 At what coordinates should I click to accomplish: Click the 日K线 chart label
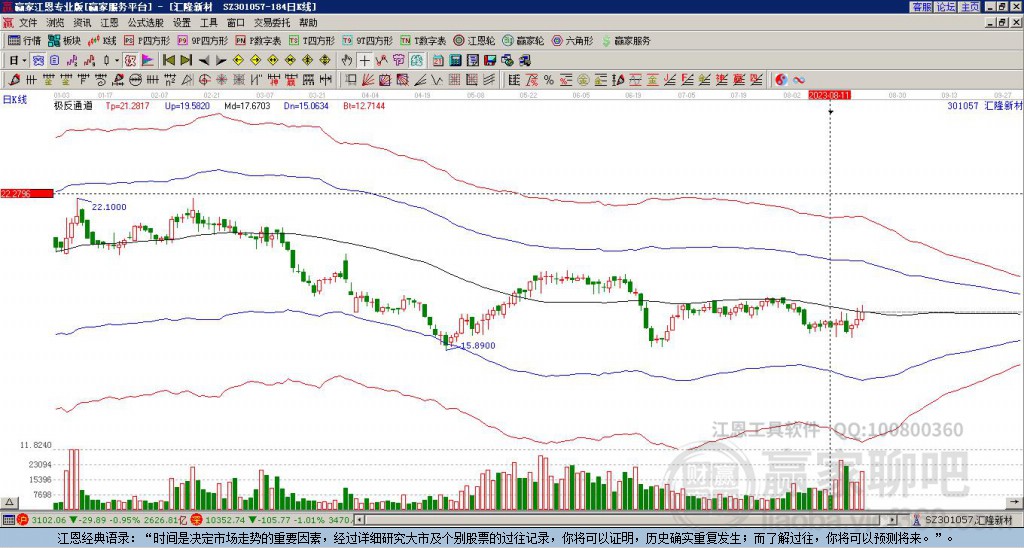click(14, 100)
